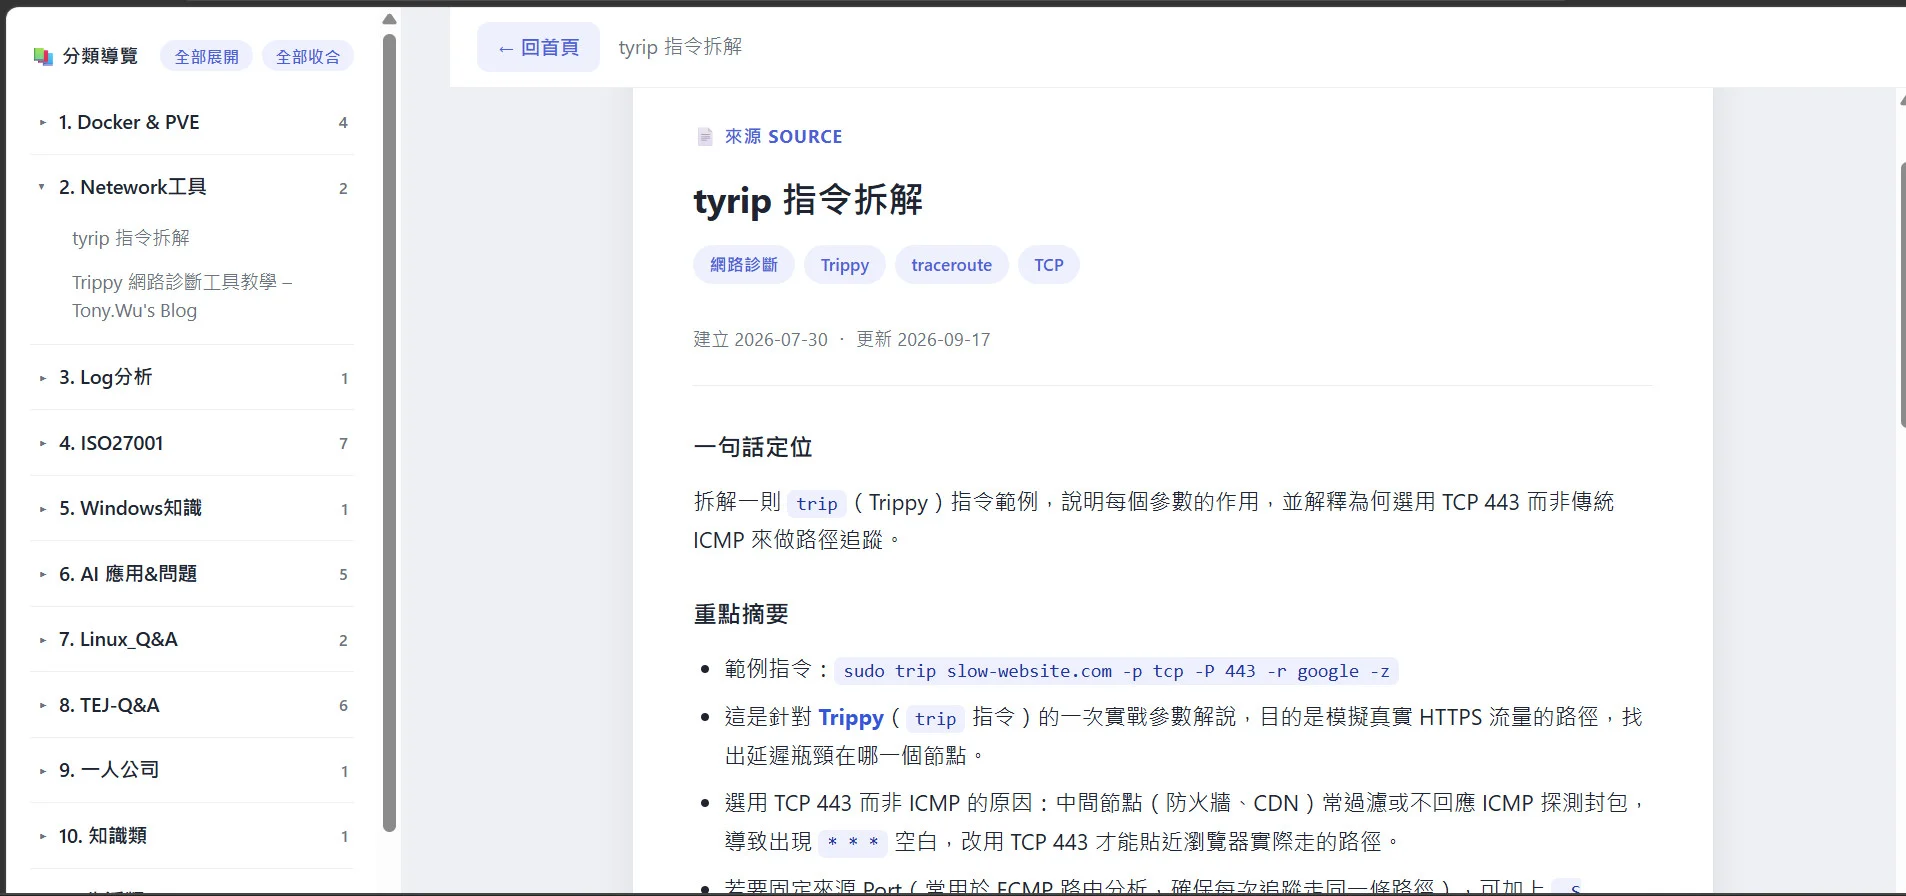Select the Trippy tag pill
Screen dimensions: 1906x896
coord(845,265)
